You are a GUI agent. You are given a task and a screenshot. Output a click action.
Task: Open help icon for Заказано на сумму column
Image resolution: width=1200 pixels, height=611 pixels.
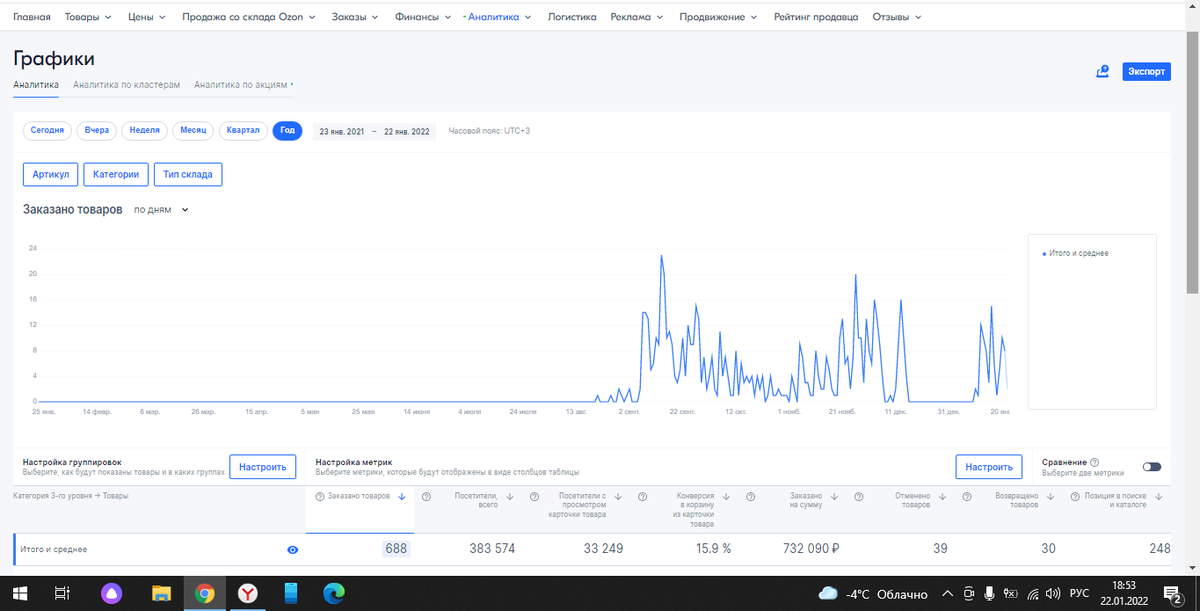(x=750, y=496)
